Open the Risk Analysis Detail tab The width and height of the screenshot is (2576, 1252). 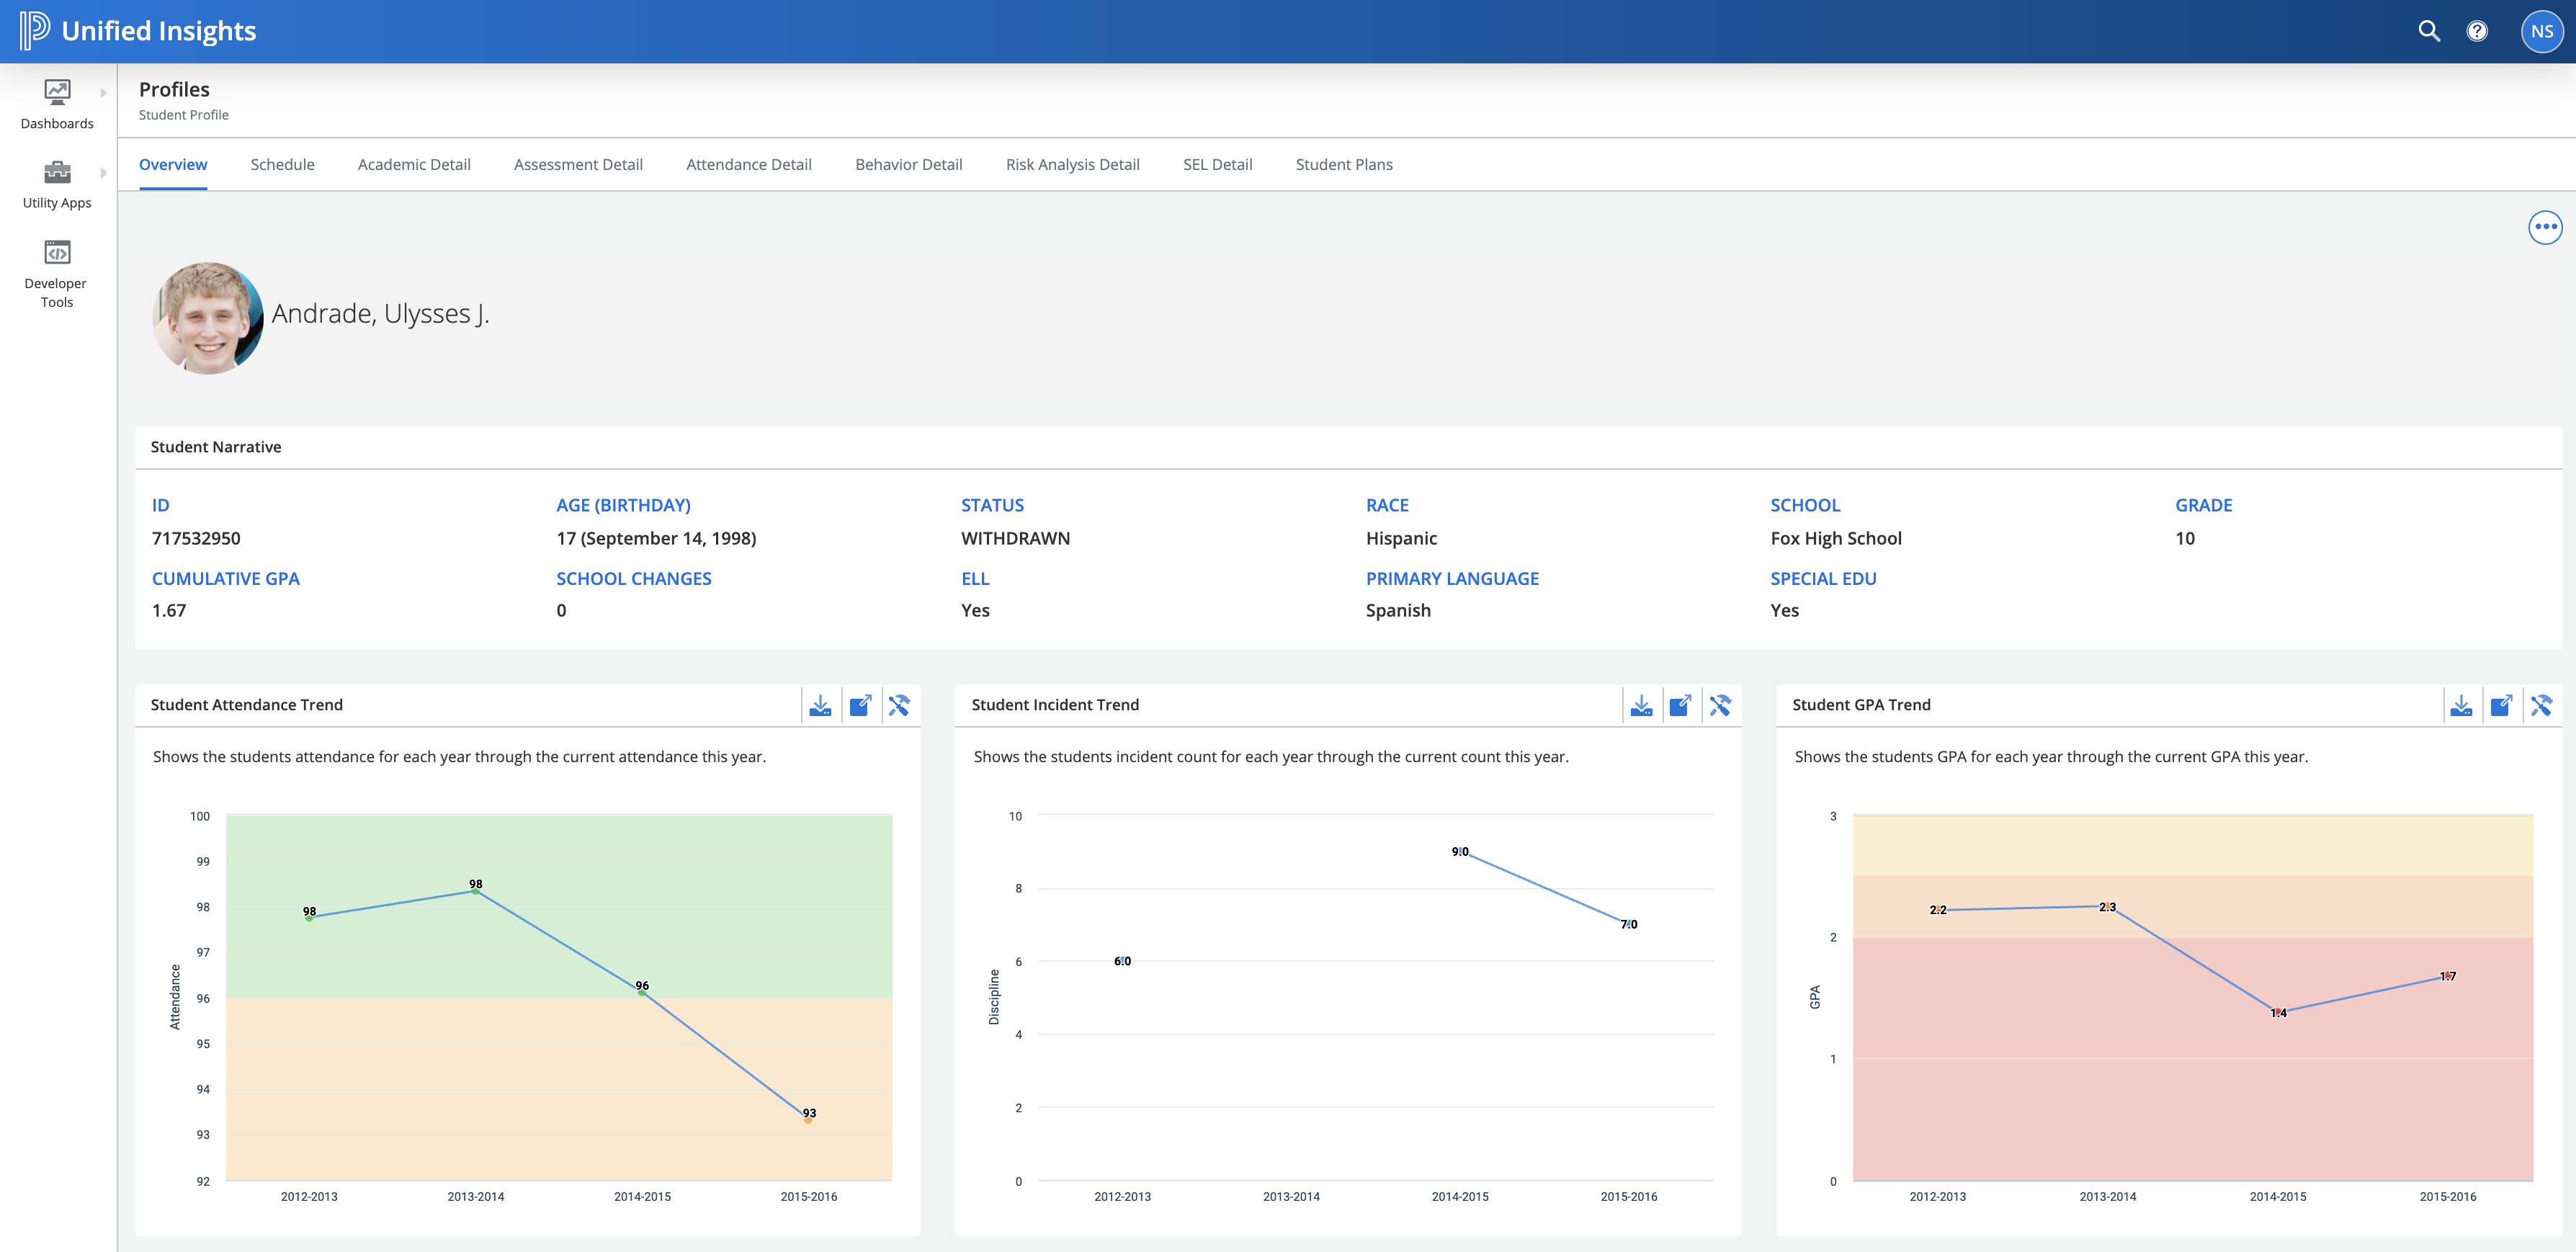click(x=1072, y=164)
